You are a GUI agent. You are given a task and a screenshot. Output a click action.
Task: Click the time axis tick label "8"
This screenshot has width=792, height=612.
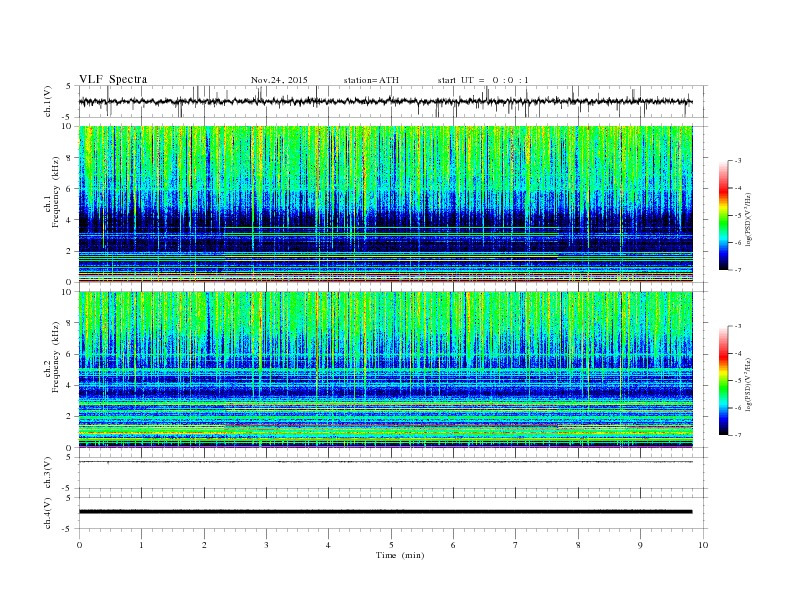578,545
